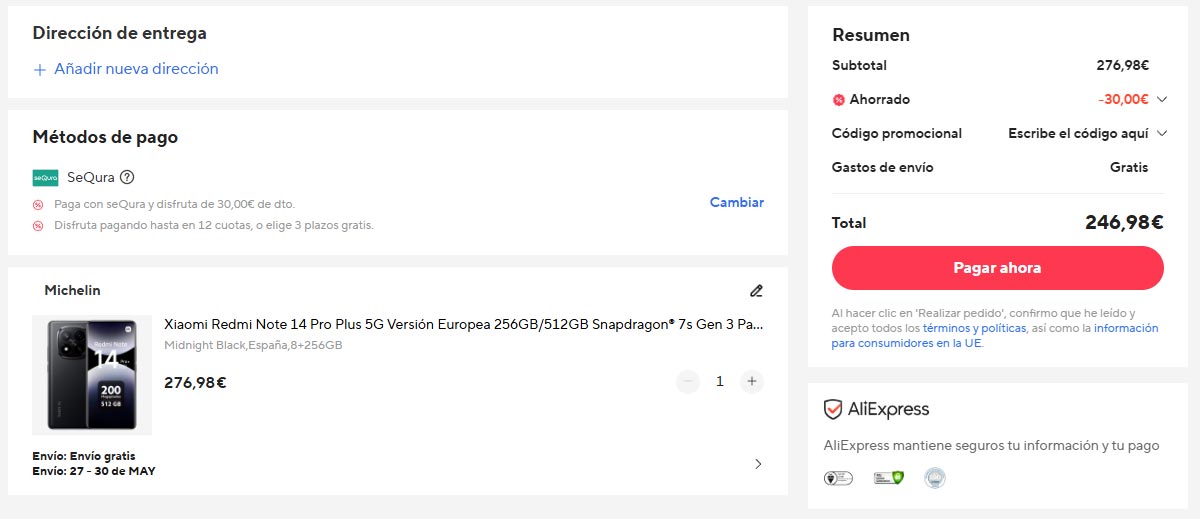Decrease product quantity with minus button
This screenshot has width=1200, height=519.
[687, 382]
